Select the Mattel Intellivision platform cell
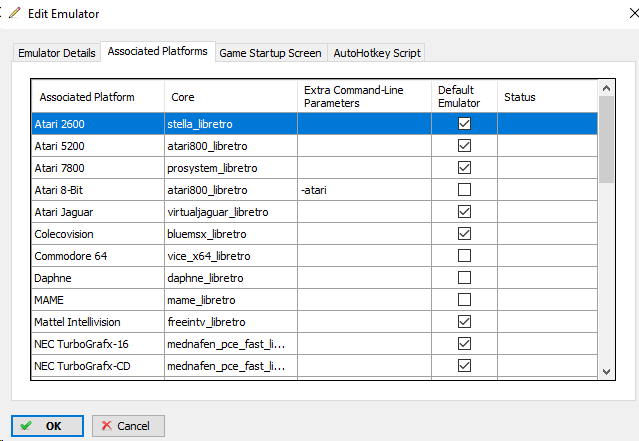639x441 pixels. coord(98,322)
